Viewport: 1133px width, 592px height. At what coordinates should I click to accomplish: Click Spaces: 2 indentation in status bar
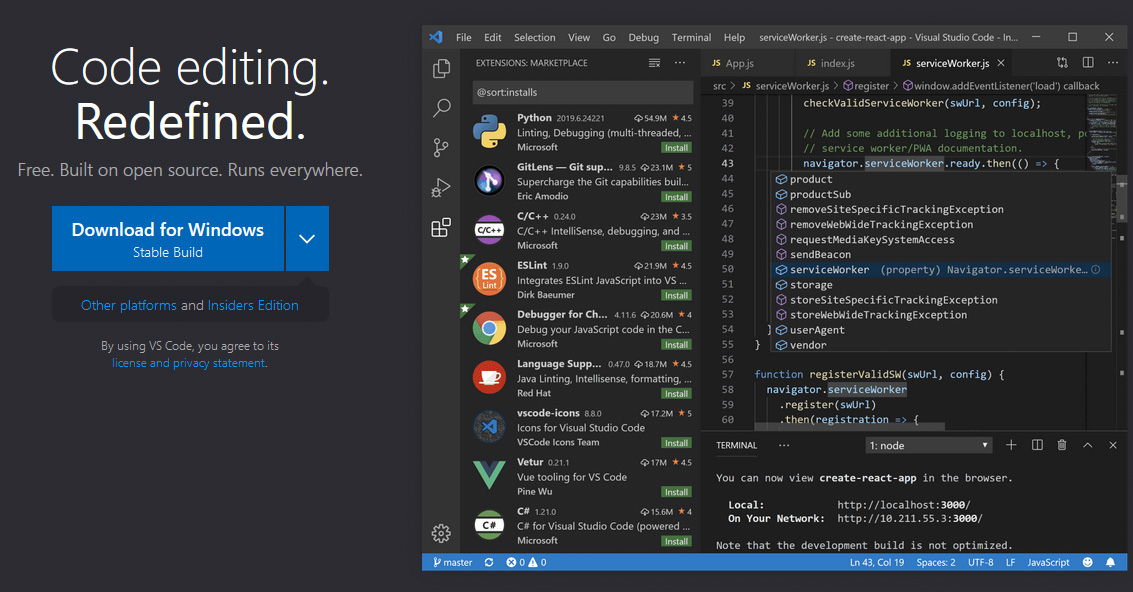[x=936, y=562]
